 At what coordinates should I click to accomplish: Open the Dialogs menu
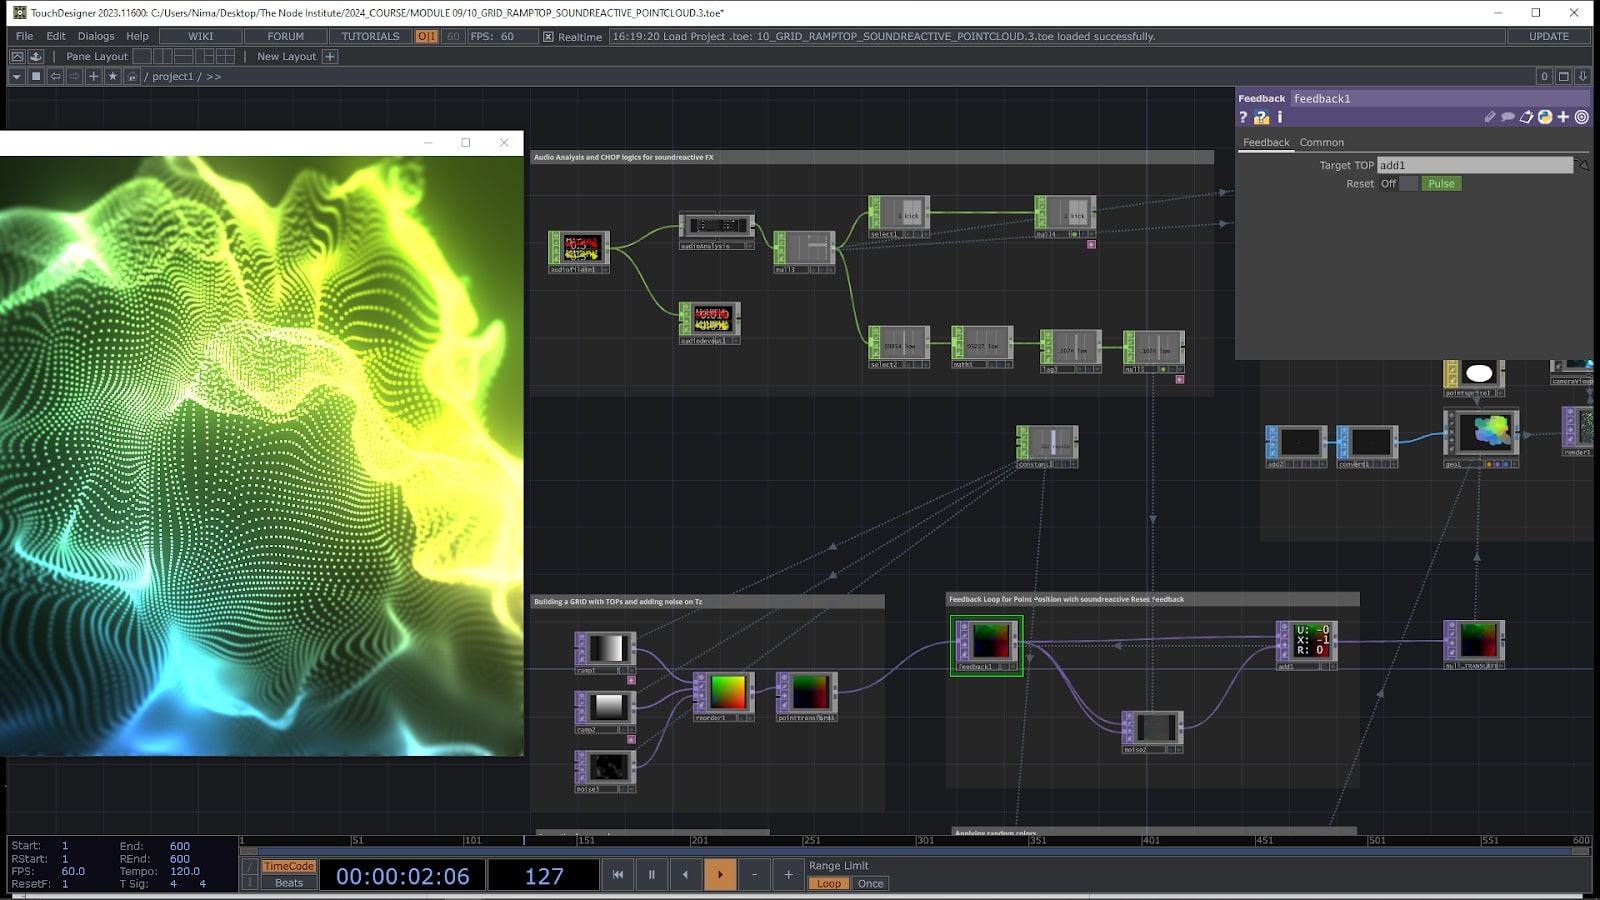(x=98, y=36)
